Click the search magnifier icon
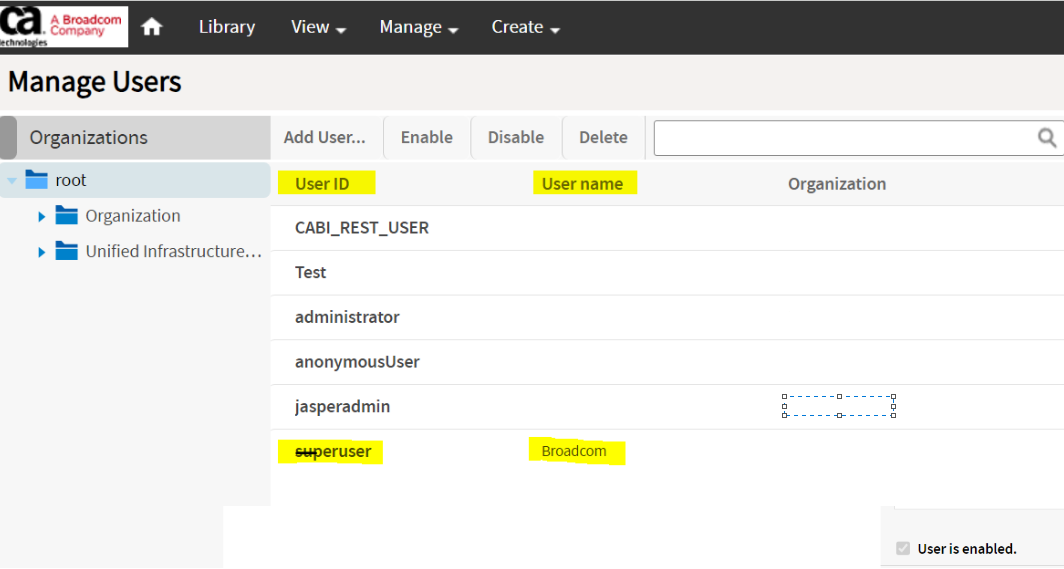 click(1047, 138)
